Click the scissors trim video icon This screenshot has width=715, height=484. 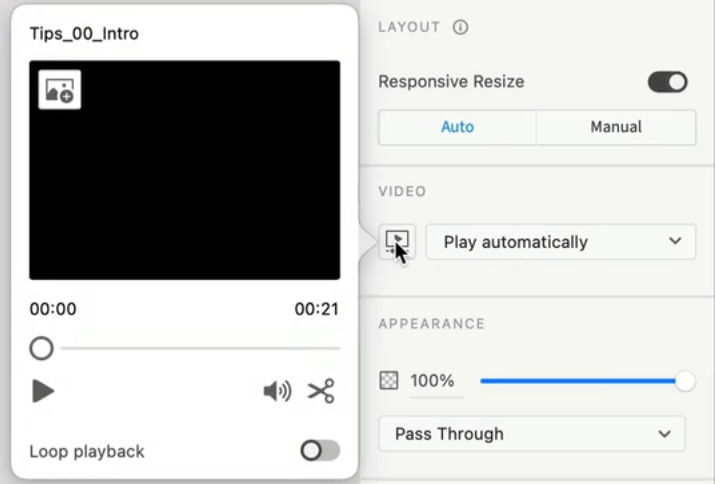tap(321, 391)
